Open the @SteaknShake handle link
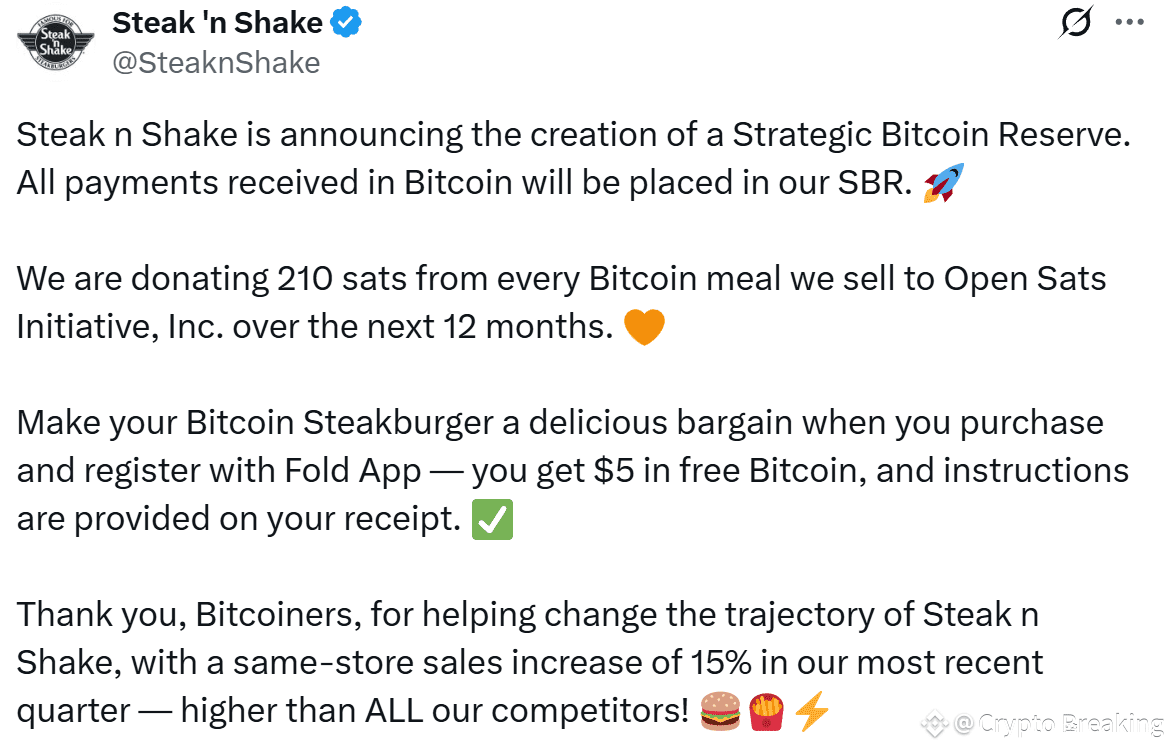The width and height of the screenshot is (1171, 749). (x=216, y=63)
